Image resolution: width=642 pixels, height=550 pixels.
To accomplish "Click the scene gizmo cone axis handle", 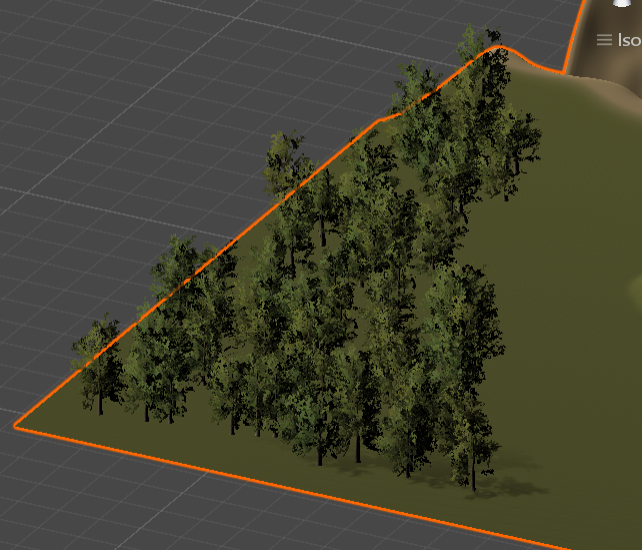I will 622,3.
